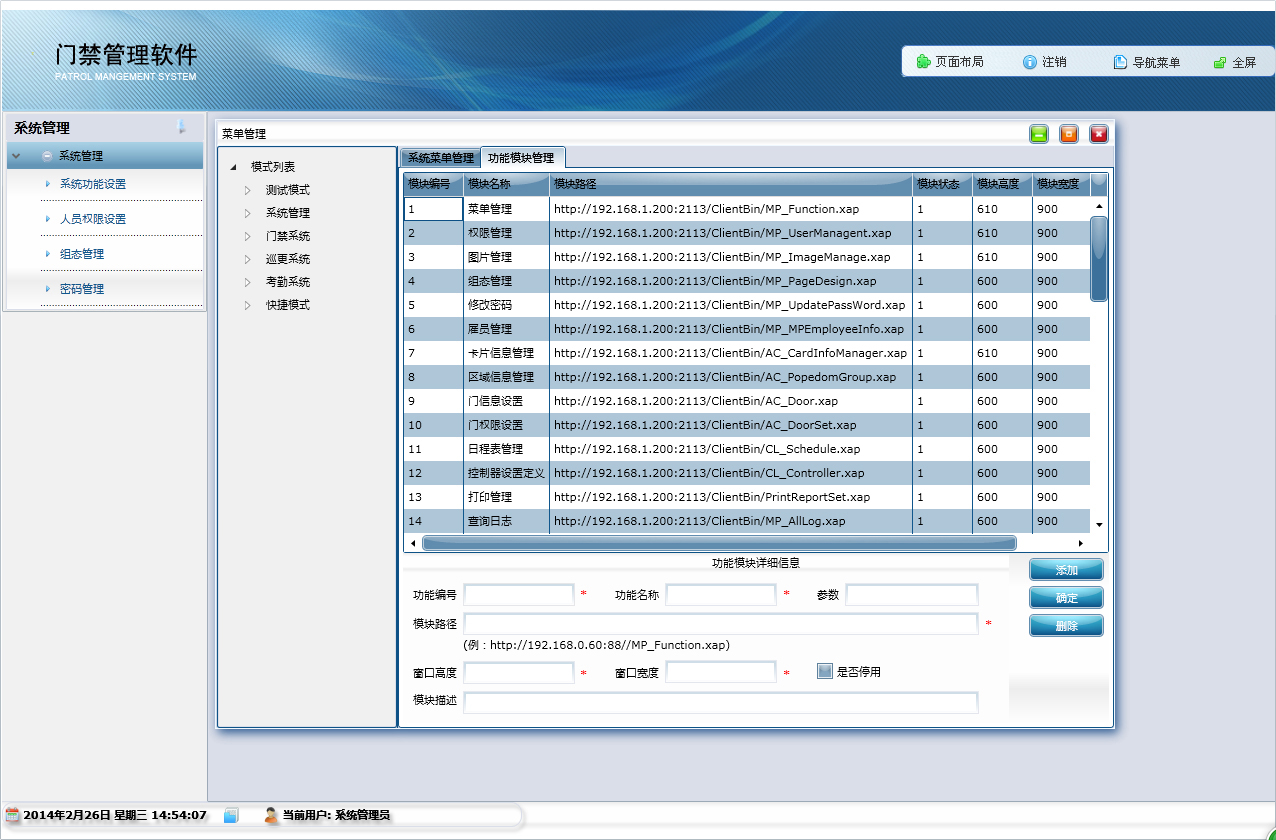1276x840 pixels.
Task: Click the table scroll up arrow
Action: [x=1099, y=206]
